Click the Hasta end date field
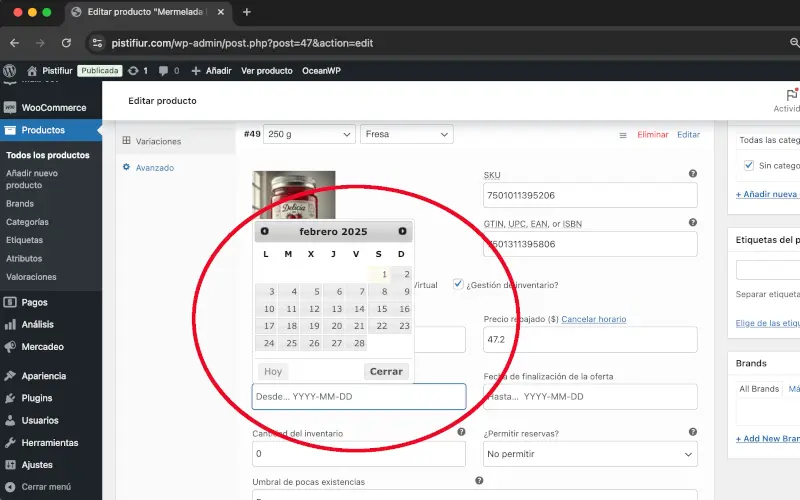Viewport: 800px width, 500px height. (x=590, y=396)
